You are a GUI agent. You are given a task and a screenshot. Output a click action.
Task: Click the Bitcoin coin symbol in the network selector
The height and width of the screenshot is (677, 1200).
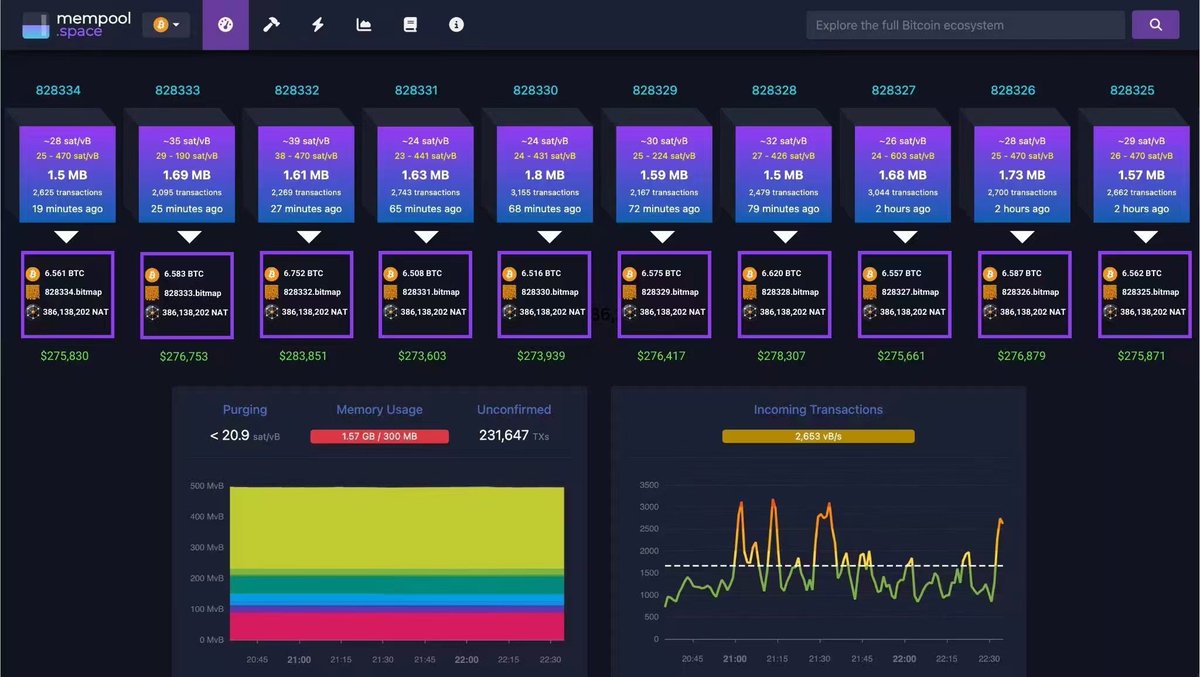point(159,24)
